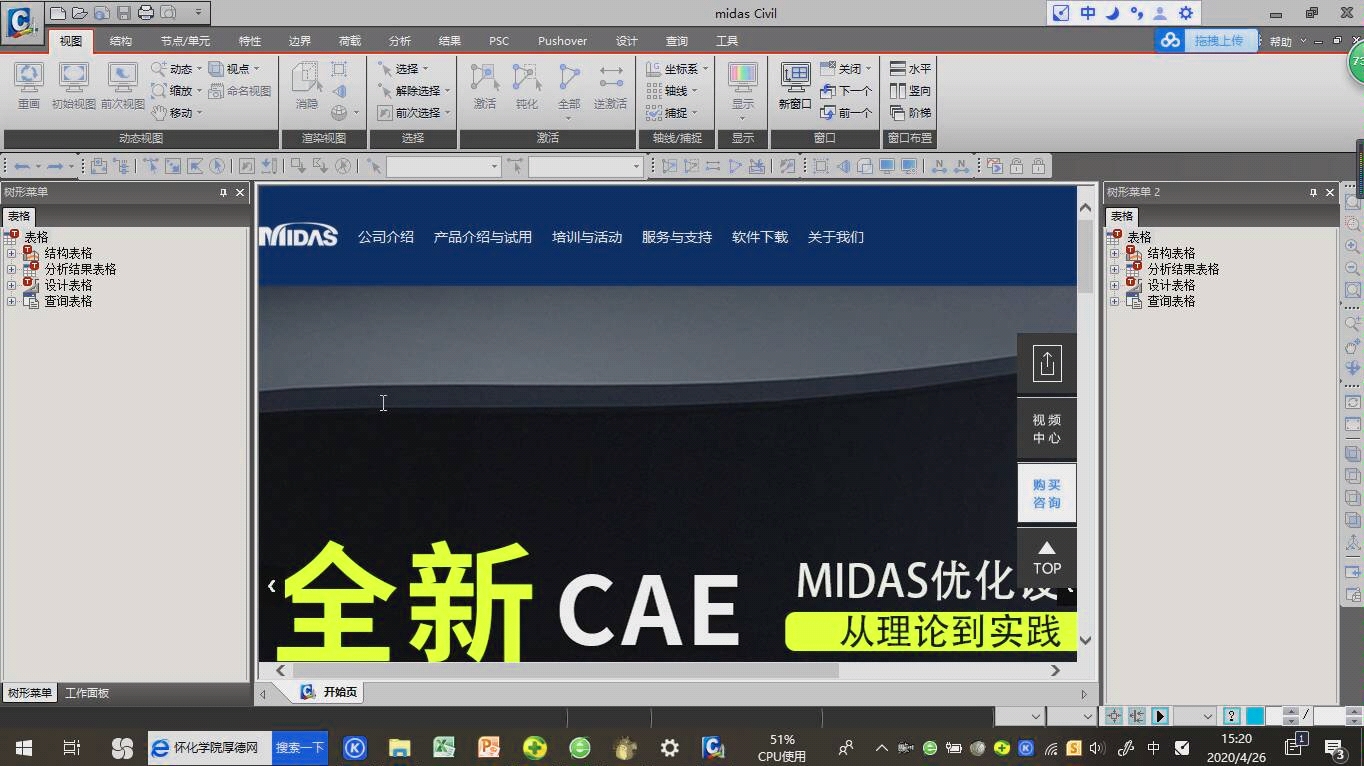Open the 结构 ribbon tab
Image resolution: width=1364 pixels, height=766 pixels.
tap(121, 41)
